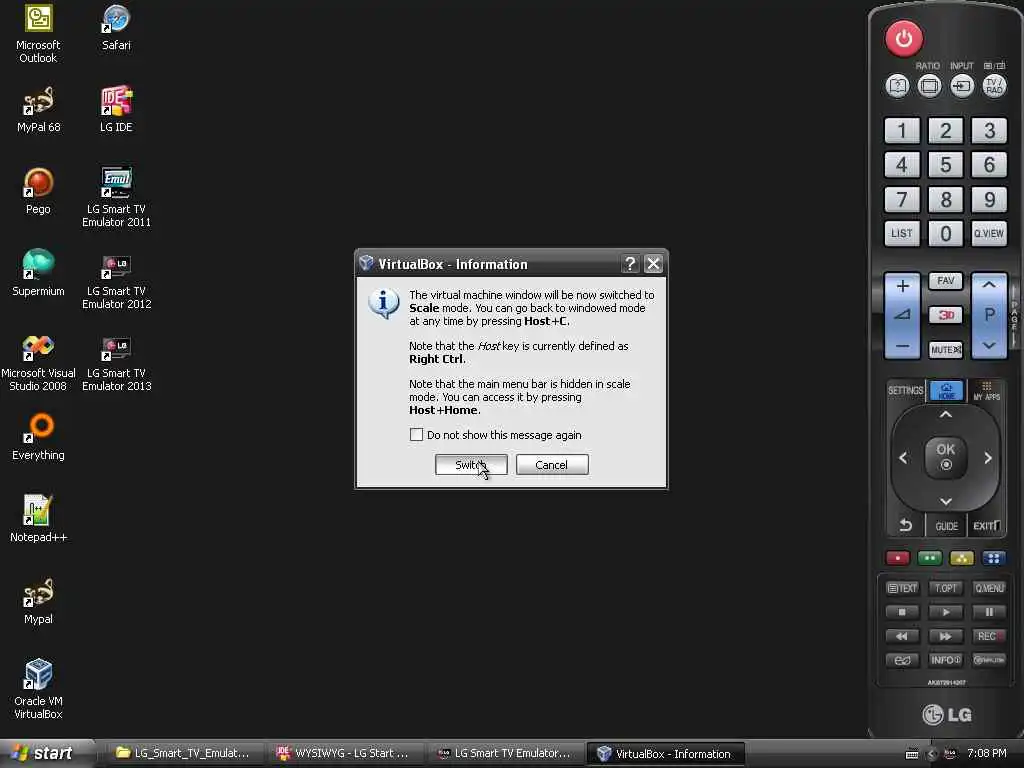Increase volume with the plus button

[x=903, y=286]
